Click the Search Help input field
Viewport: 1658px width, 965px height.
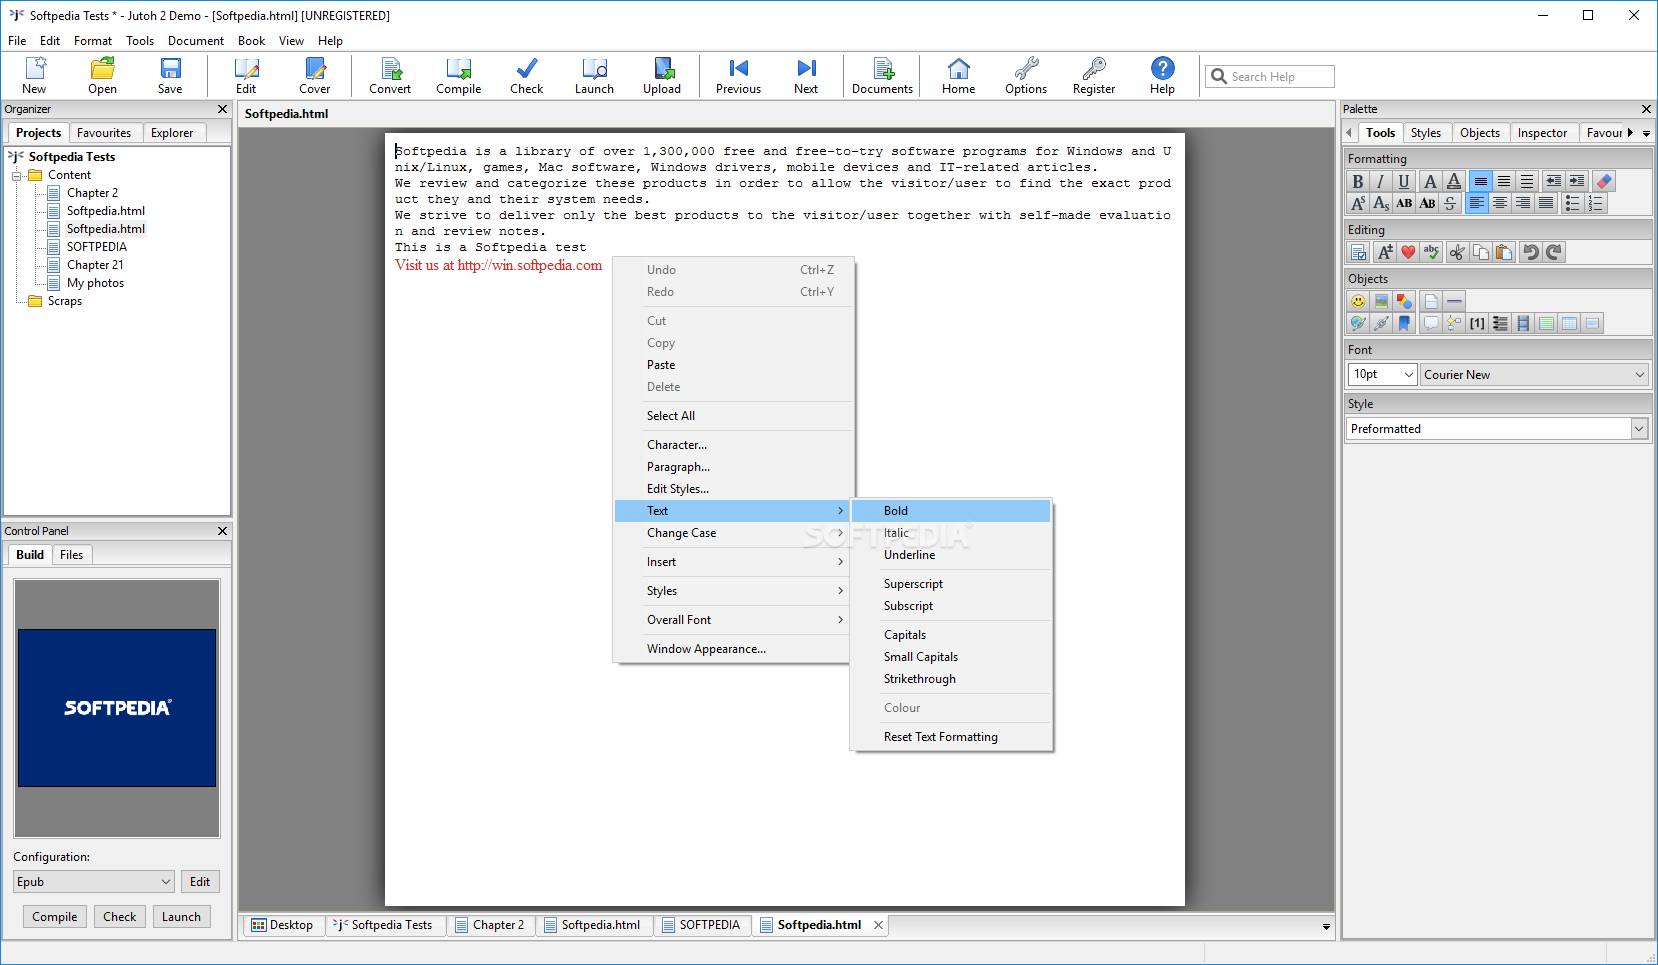1270,77
